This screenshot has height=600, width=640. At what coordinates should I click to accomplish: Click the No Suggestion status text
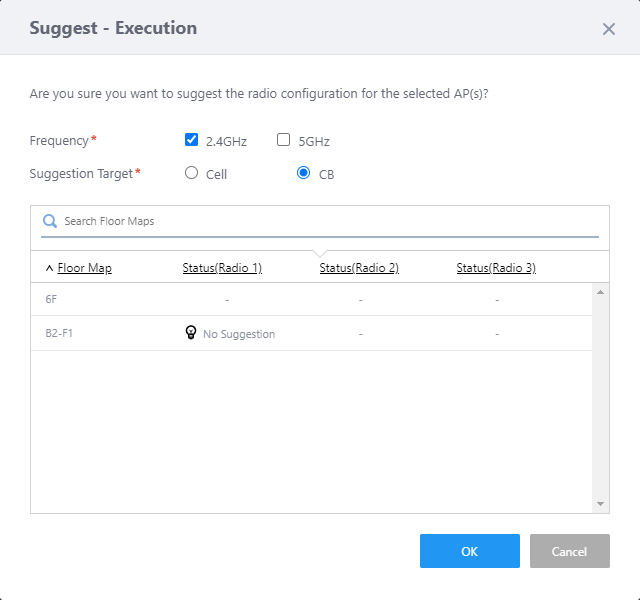point(239,334)
